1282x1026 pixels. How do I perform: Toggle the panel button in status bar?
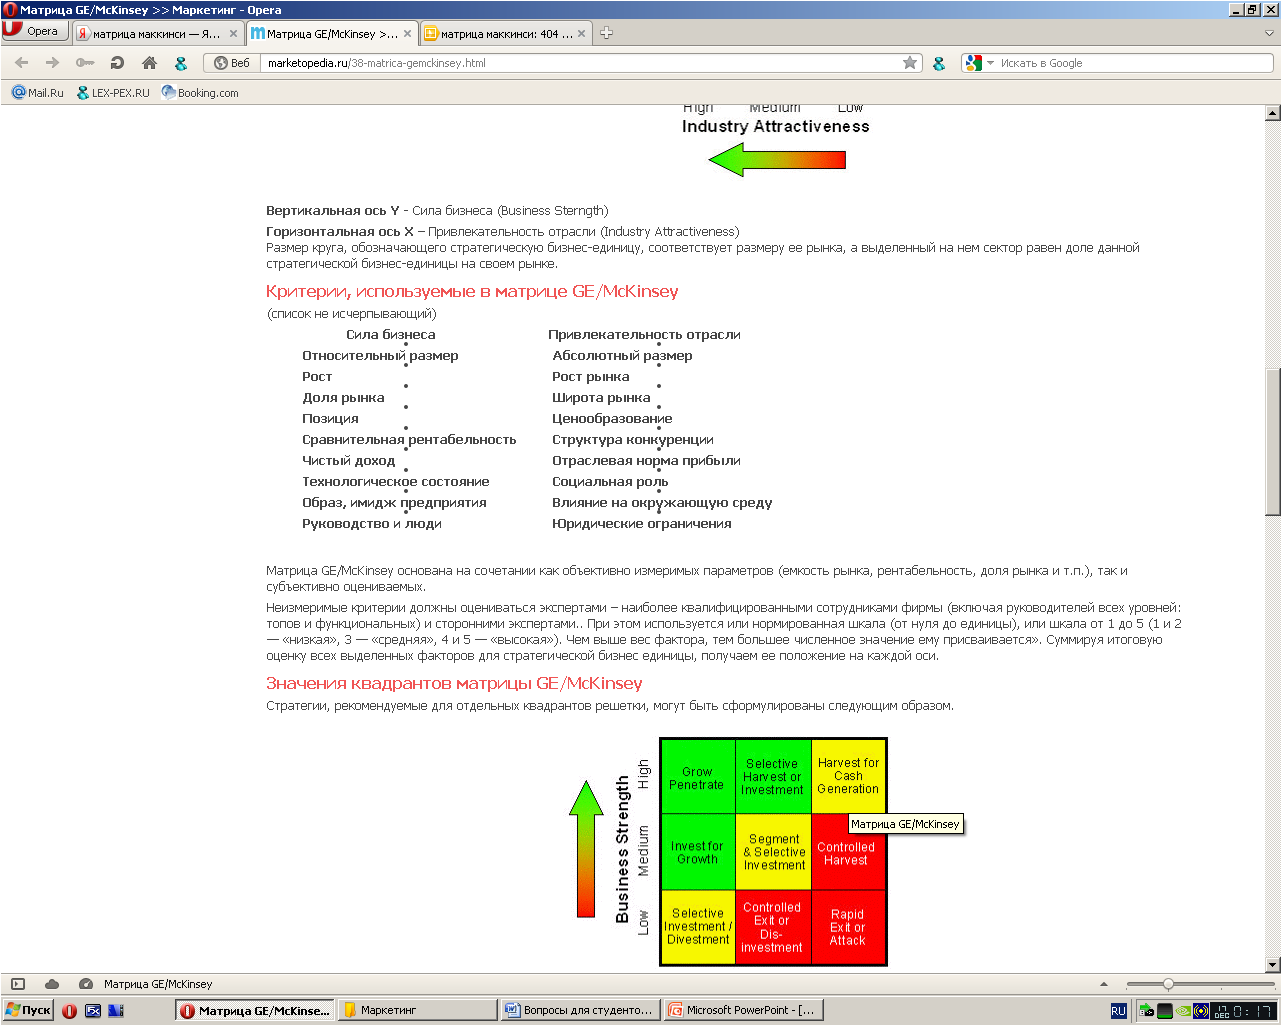18,984
